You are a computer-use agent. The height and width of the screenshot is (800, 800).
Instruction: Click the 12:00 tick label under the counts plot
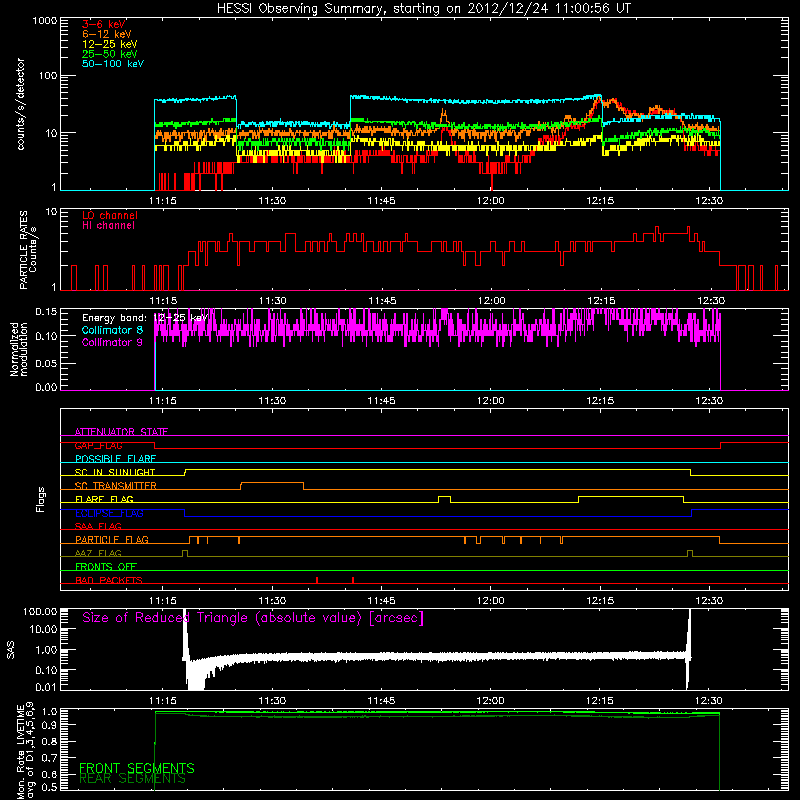tap(491, 201)
